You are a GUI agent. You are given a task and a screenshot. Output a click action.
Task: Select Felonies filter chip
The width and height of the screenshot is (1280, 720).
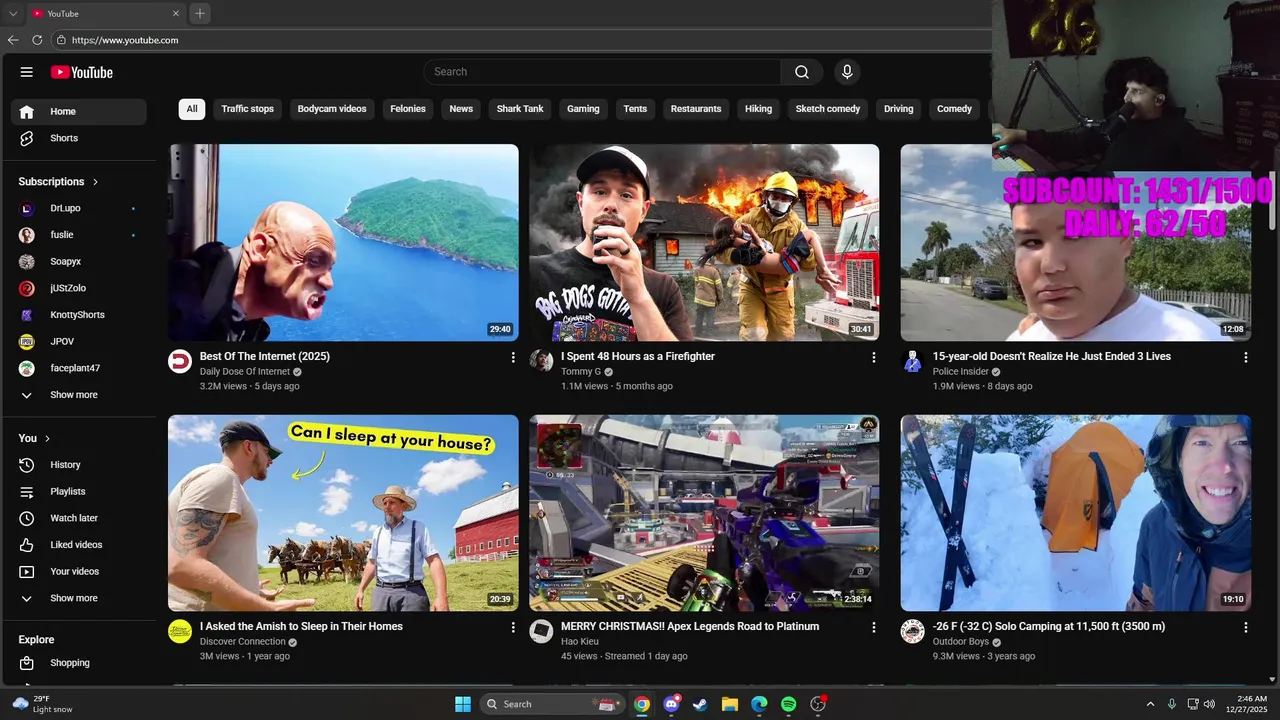tap(408, 109)
